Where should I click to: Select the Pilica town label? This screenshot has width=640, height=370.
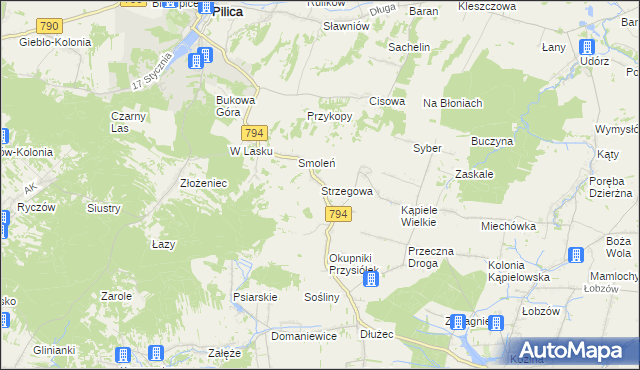pos(228,12)
